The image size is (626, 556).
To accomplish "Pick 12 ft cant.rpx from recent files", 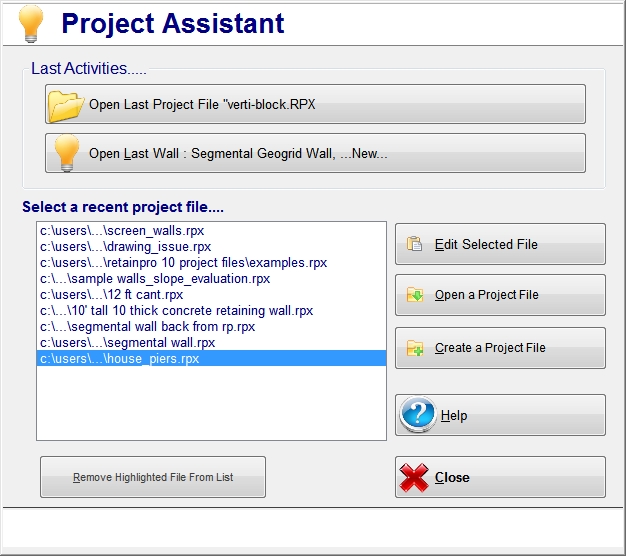I will tap(111, 295).
